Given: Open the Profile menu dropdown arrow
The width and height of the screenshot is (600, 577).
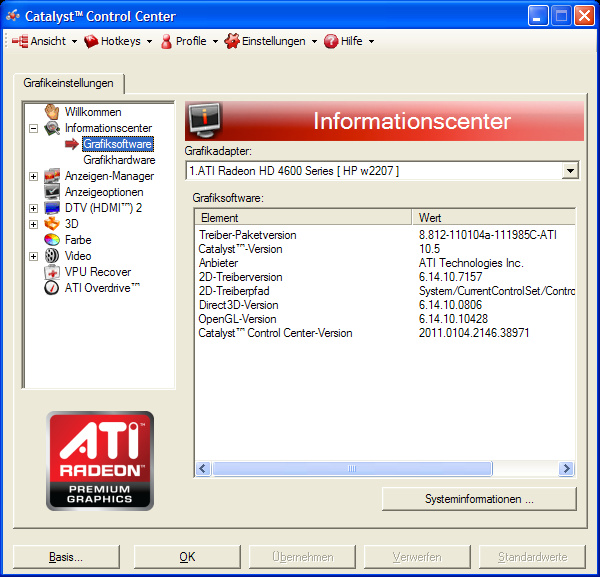Looking at the screenshot, I should (215, 41).
